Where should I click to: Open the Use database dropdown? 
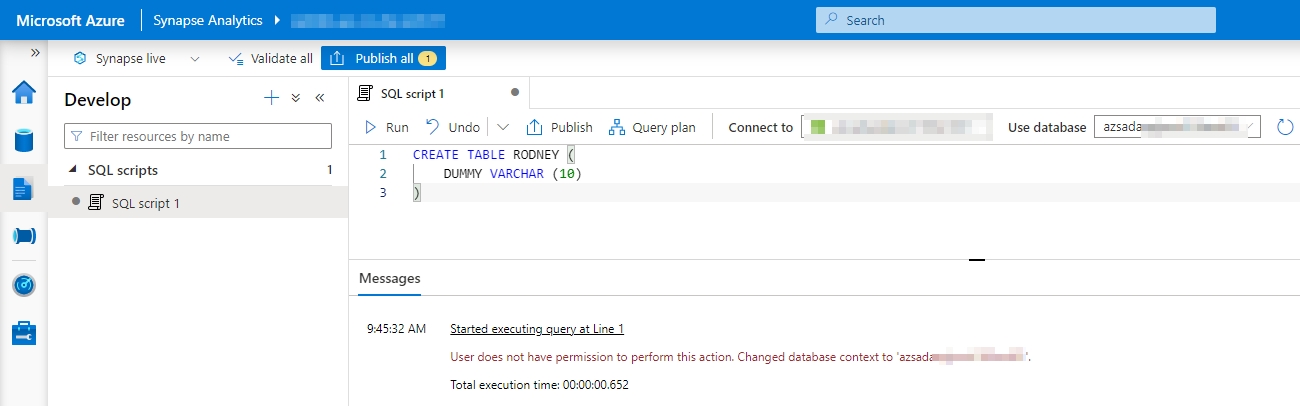click(x=1178, y=127)
